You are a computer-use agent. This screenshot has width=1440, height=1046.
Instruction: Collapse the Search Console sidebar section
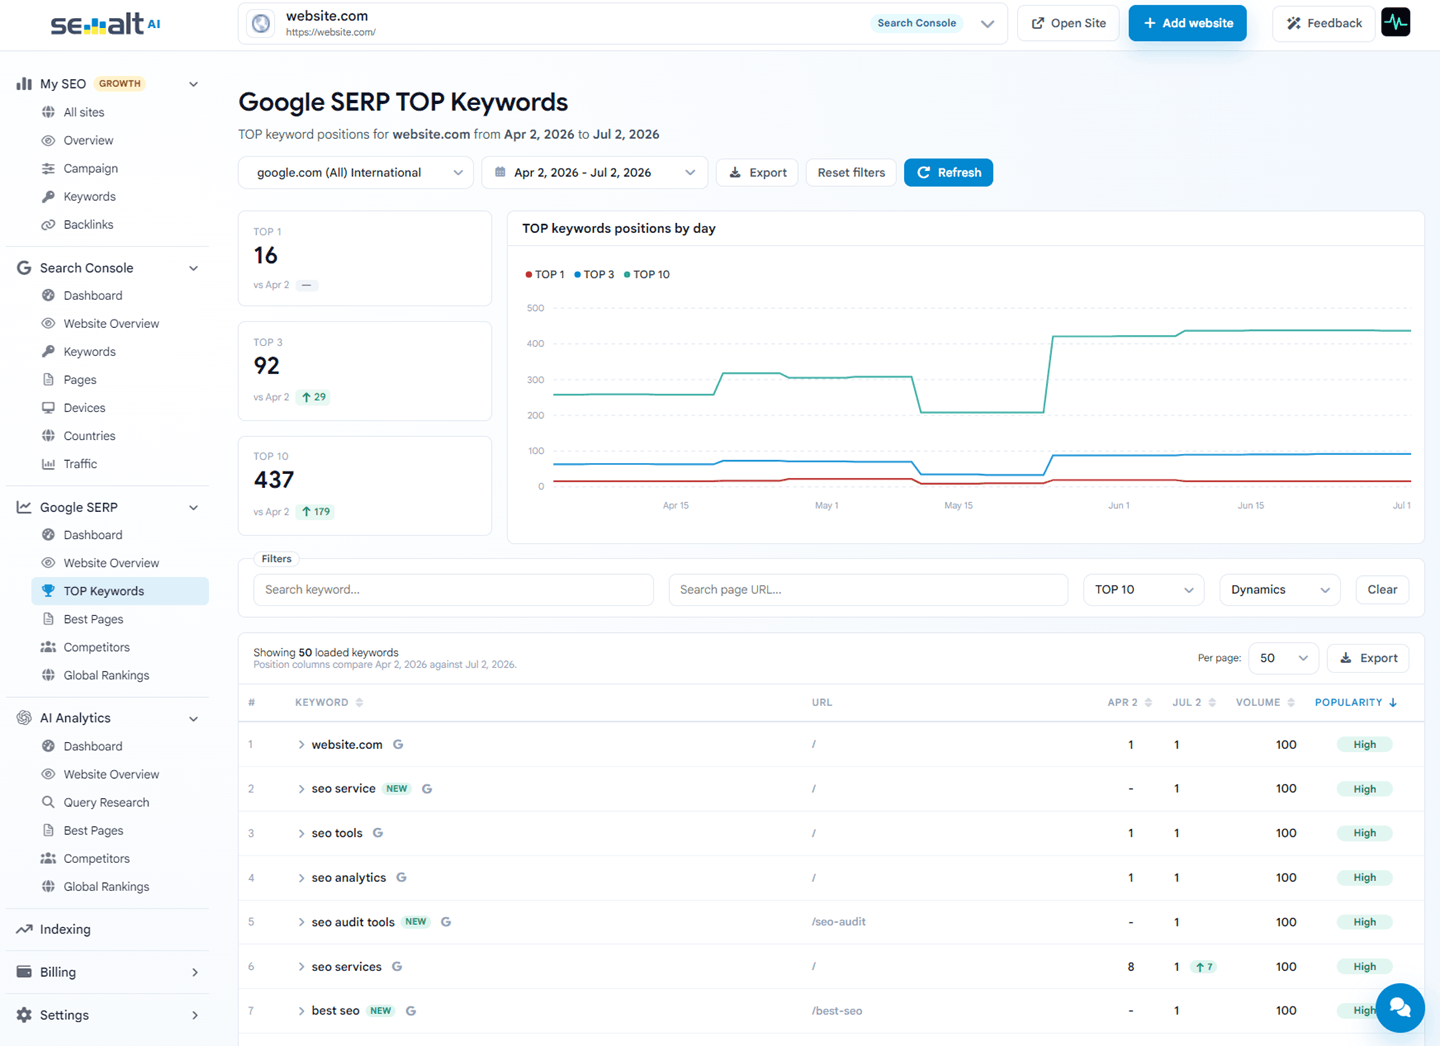click(x=193, y=268)
